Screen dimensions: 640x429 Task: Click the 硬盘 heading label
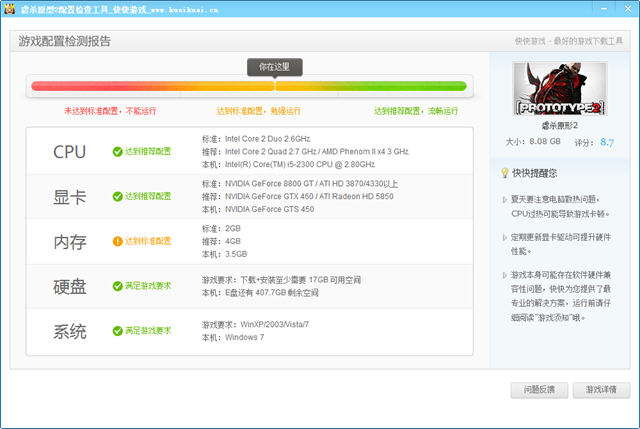pyautogui.click(x=69, y=287)
